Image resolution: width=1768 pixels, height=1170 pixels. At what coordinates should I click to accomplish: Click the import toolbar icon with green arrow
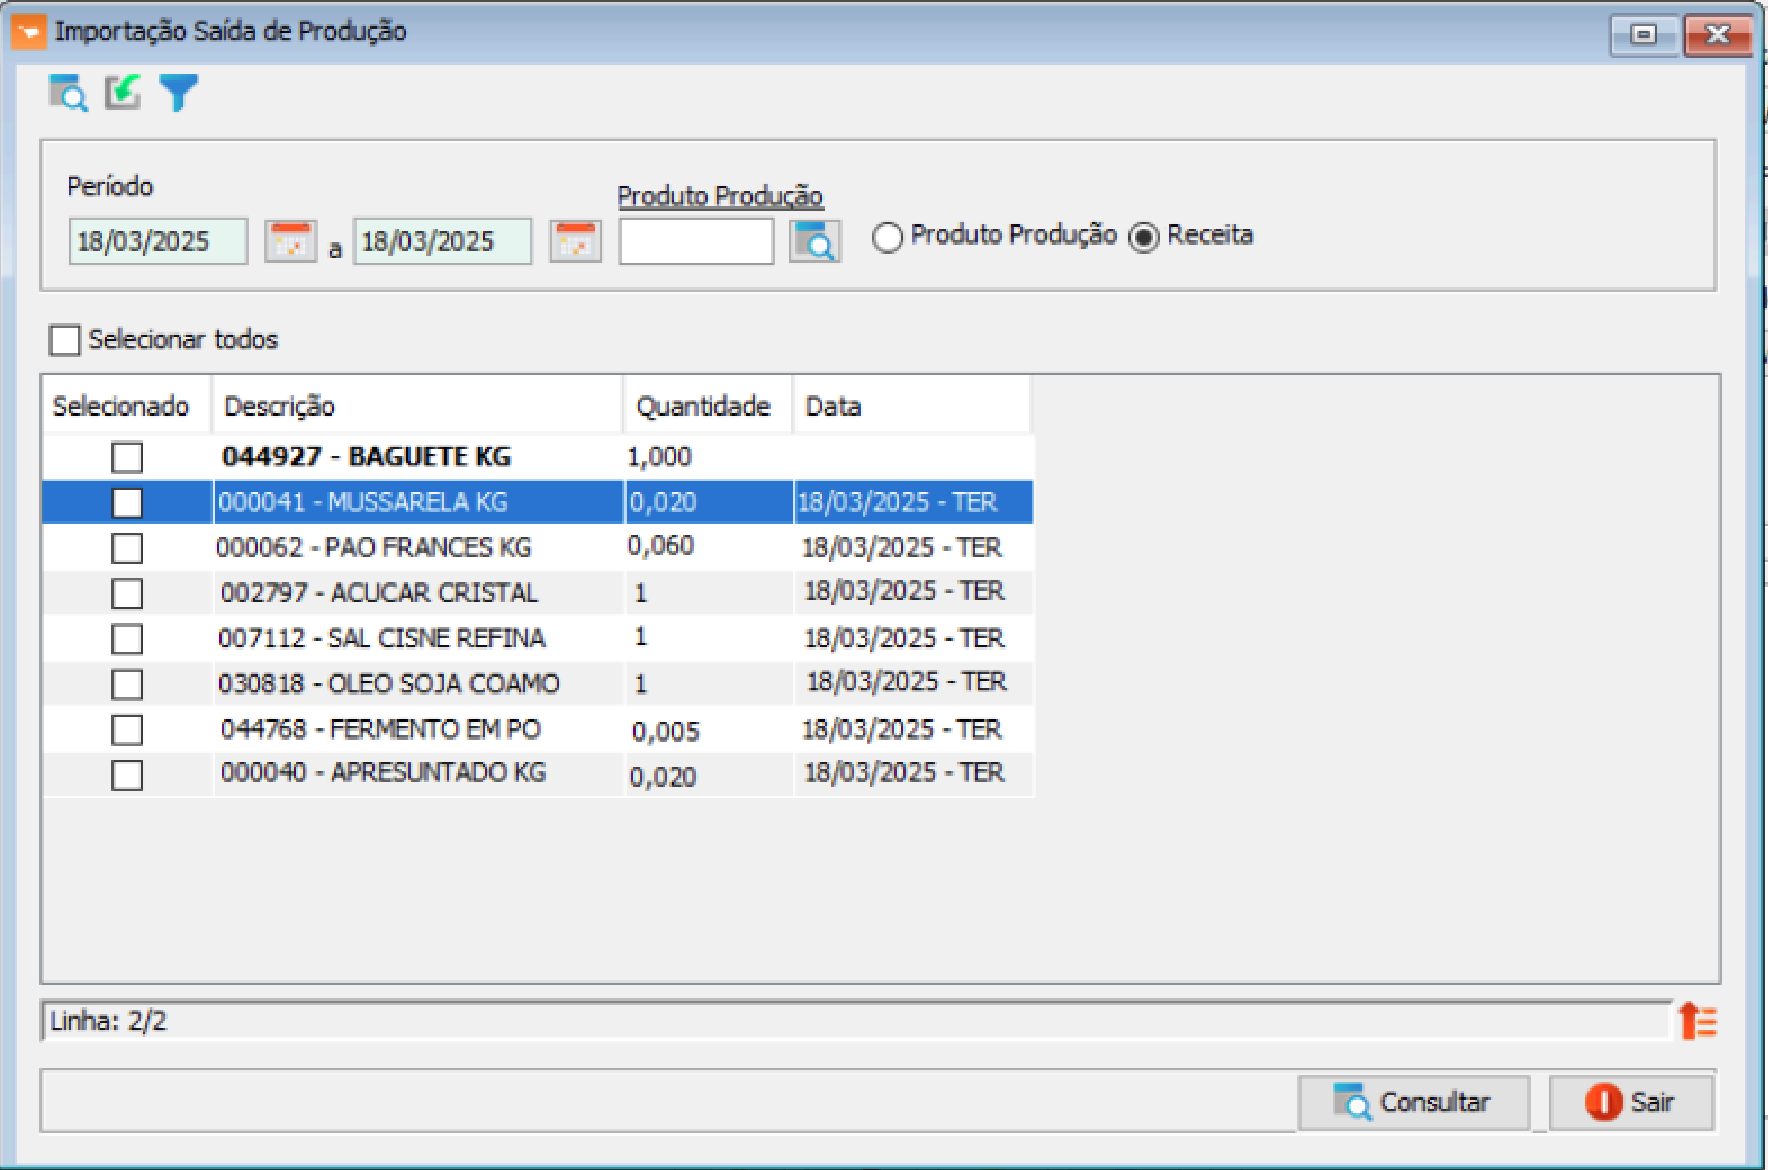123,93
